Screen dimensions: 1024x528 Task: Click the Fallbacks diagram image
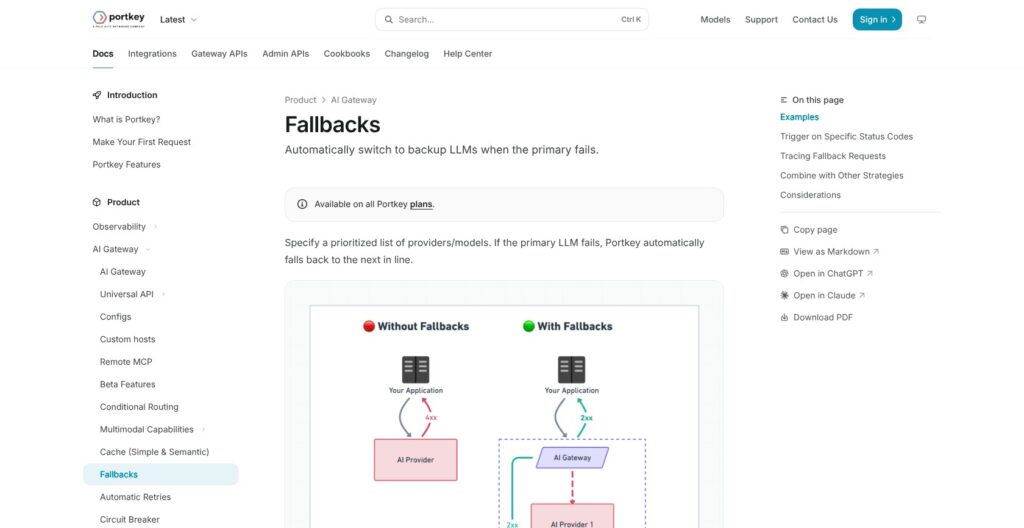click(504, 417)
